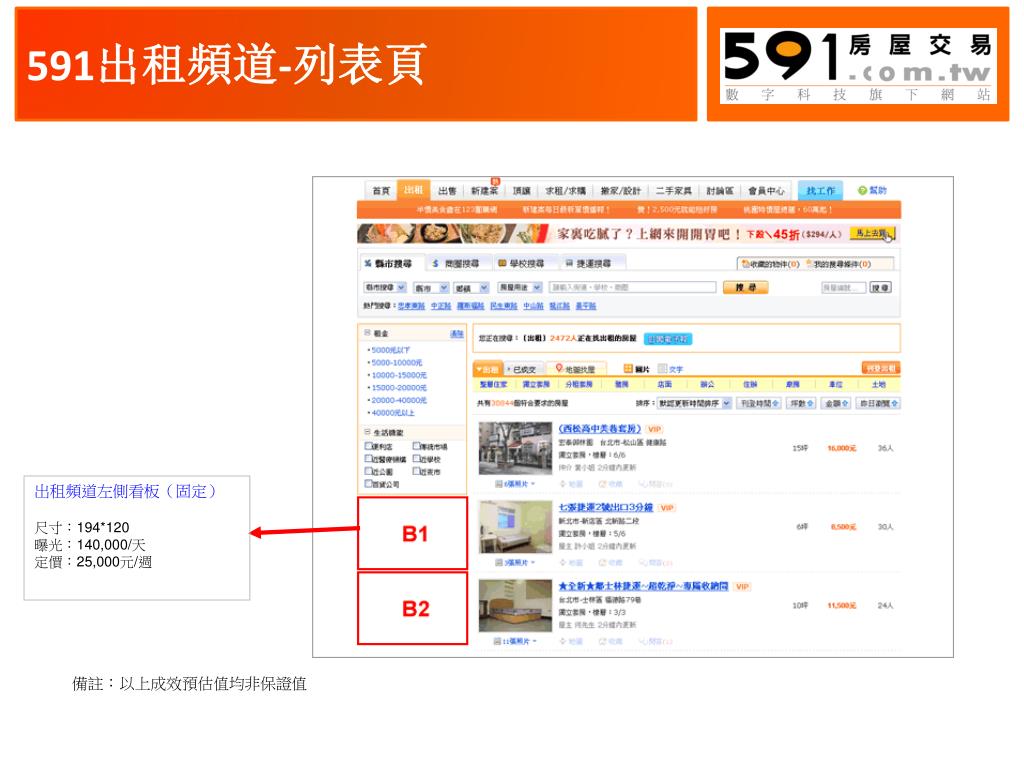This screenshot has width=1024, height=768.
Task: Sort by 坪數 arrow button
Action: 801,404
